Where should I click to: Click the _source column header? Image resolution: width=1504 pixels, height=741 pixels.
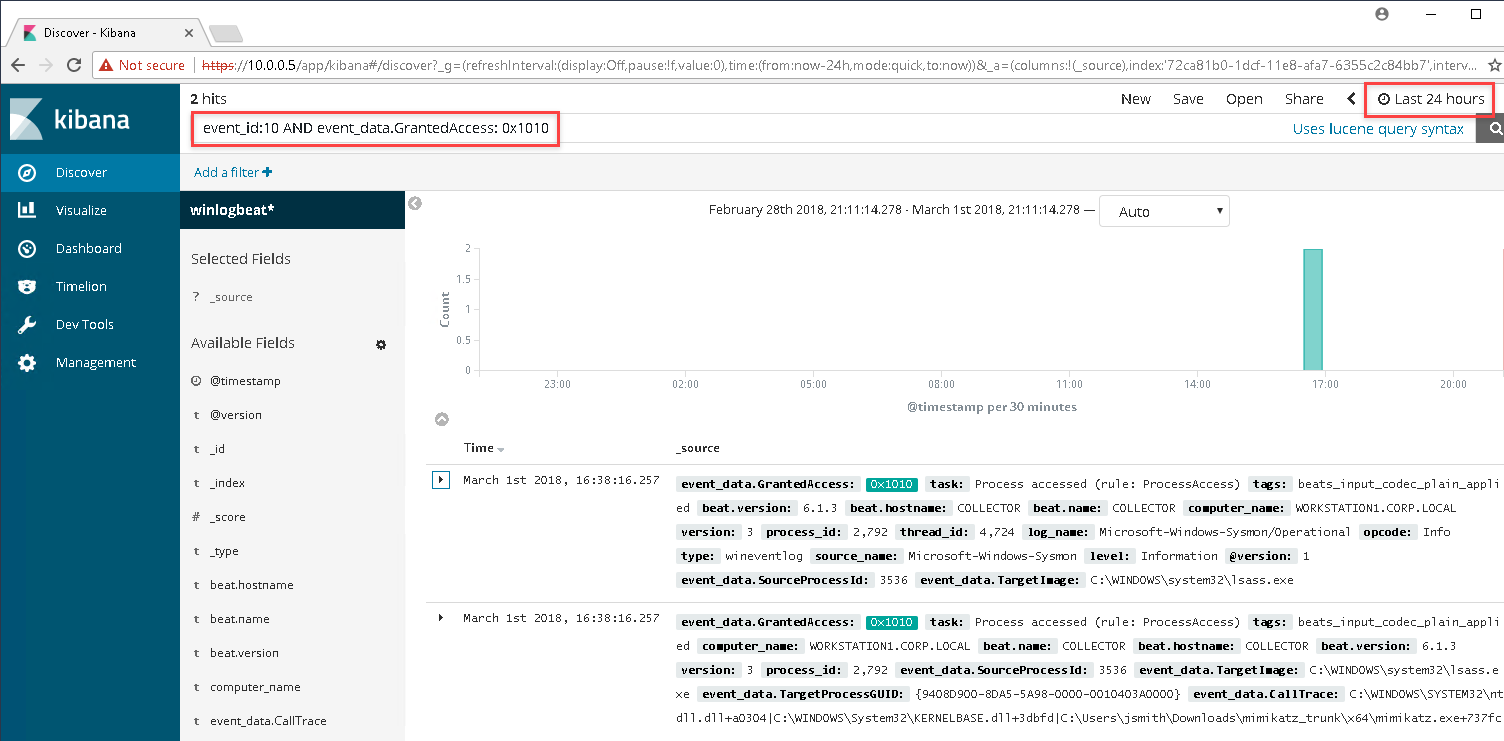tap(698, 448)
